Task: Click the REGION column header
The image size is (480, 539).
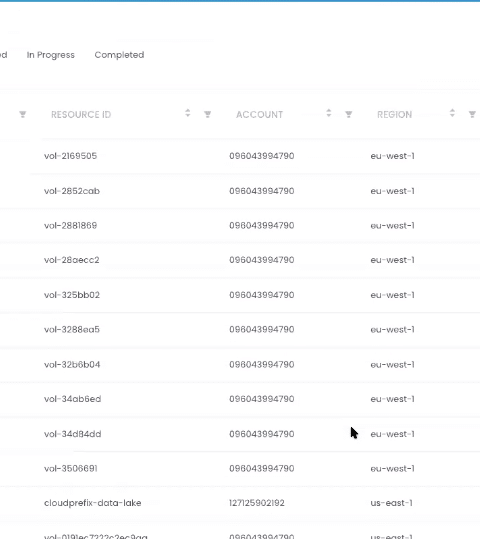Action: click(394, 114)
